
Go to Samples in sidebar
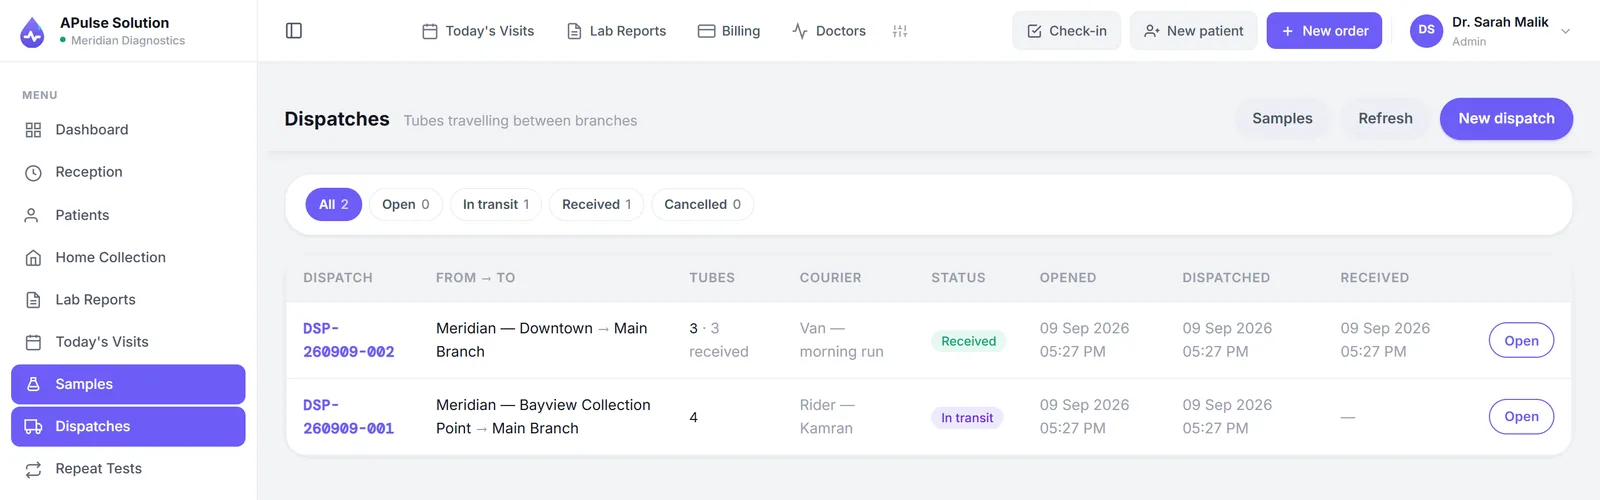[x=128, y=384]
